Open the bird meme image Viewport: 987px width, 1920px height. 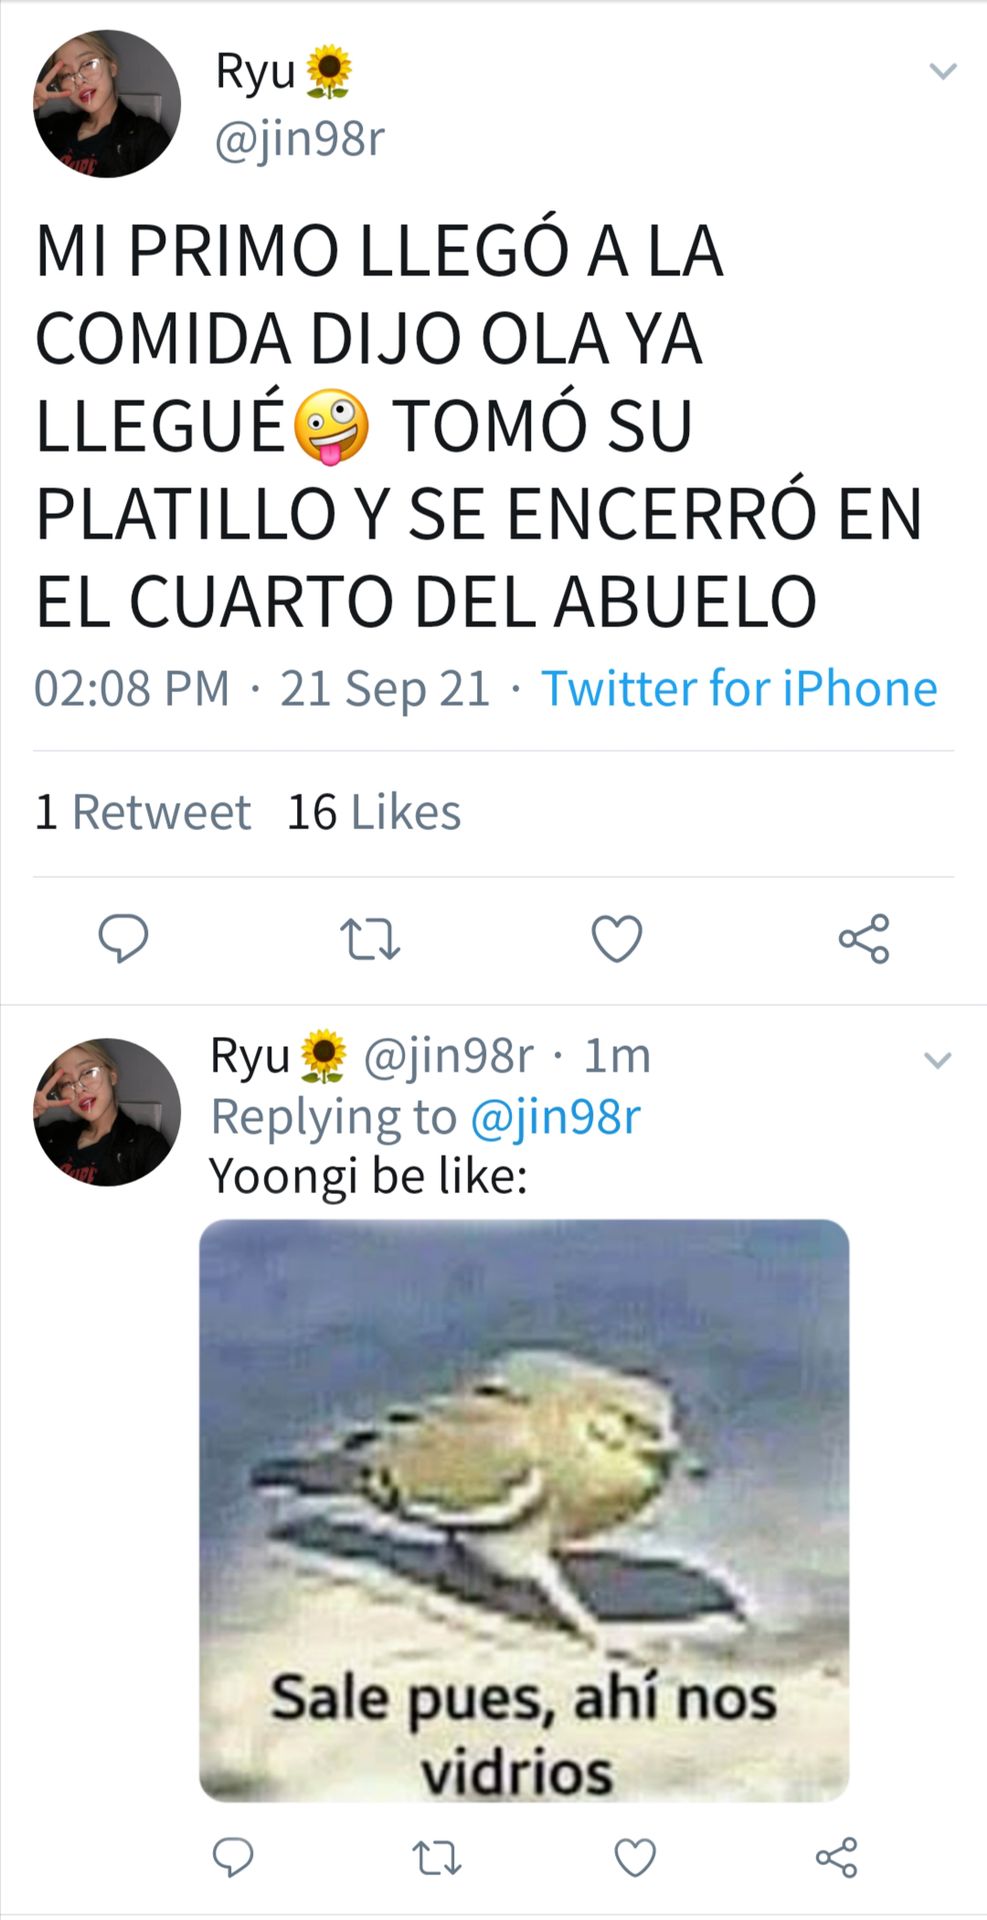(x=524, y=1510)
